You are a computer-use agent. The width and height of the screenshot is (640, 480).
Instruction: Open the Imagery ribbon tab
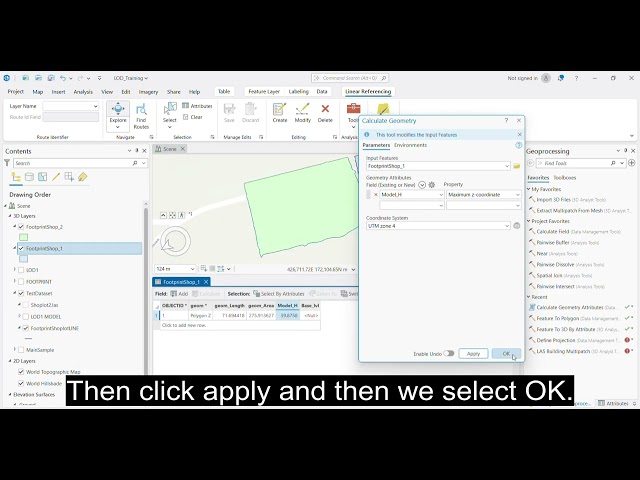[148, 92]
